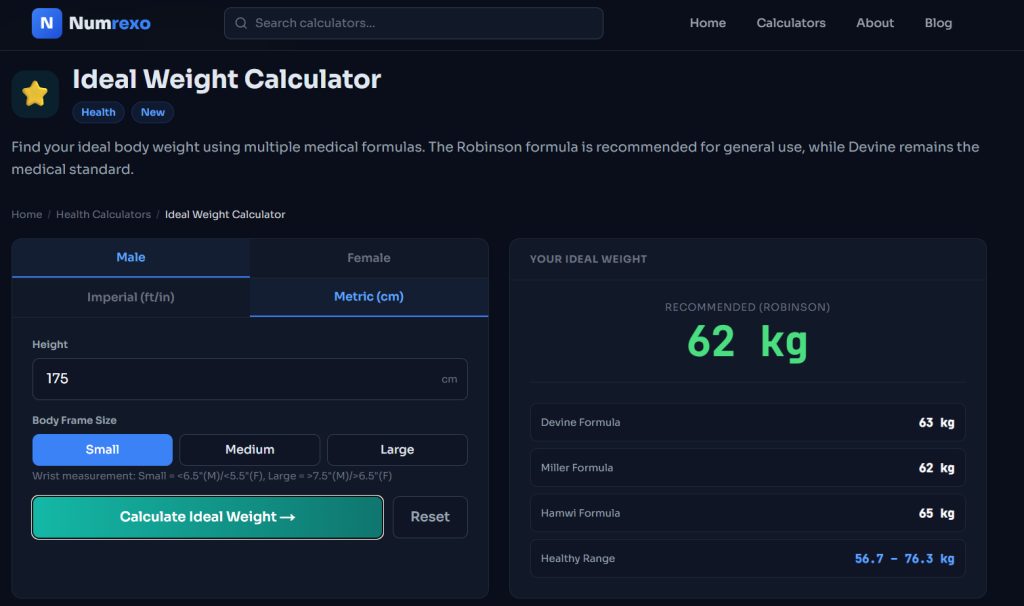Click the recommended 62 kg result
The height and width of the screenshot is (606, 1024).
748,342
